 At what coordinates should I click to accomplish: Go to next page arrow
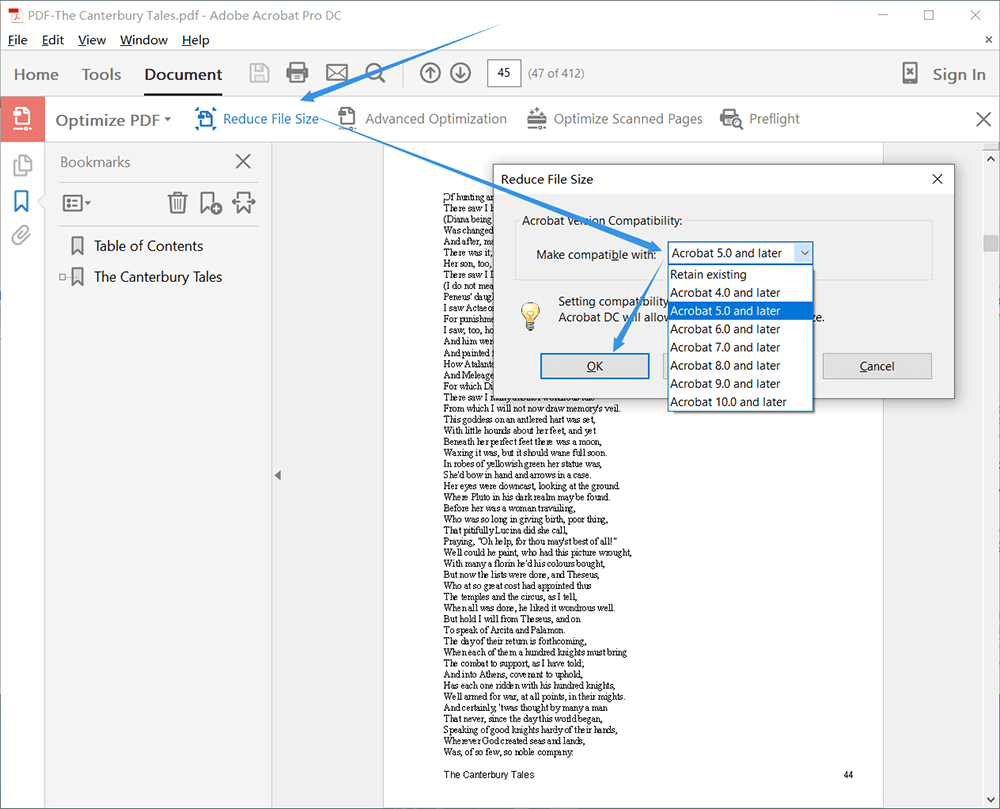click(x=460, y=73)
